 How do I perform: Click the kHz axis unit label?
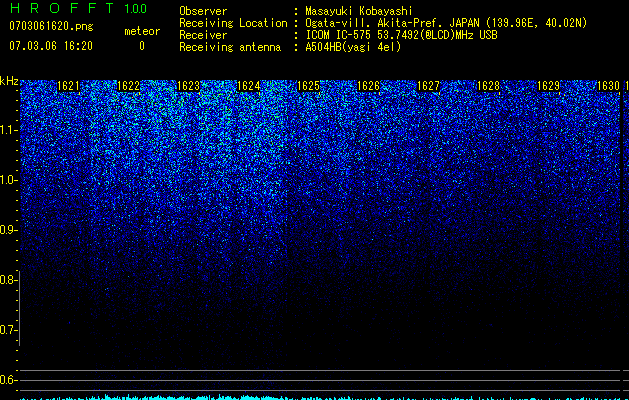point(9,81)
